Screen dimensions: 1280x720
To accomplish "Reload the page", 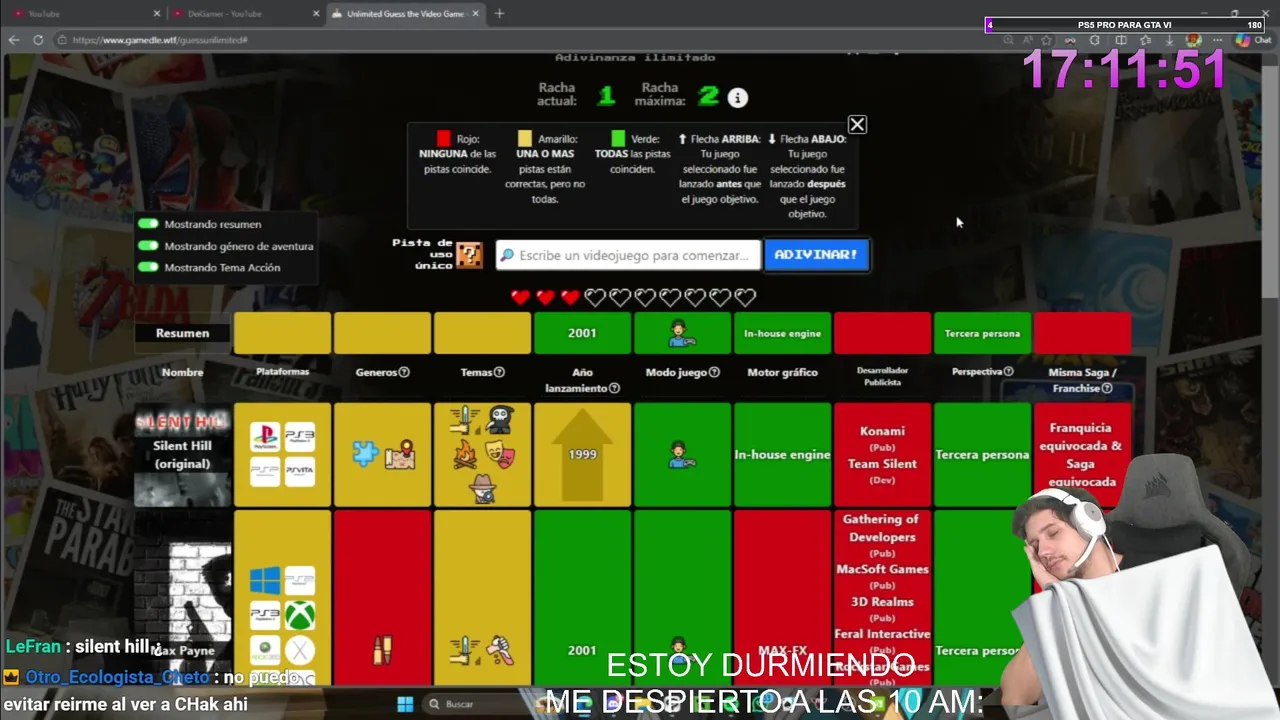I will point(38,40).
